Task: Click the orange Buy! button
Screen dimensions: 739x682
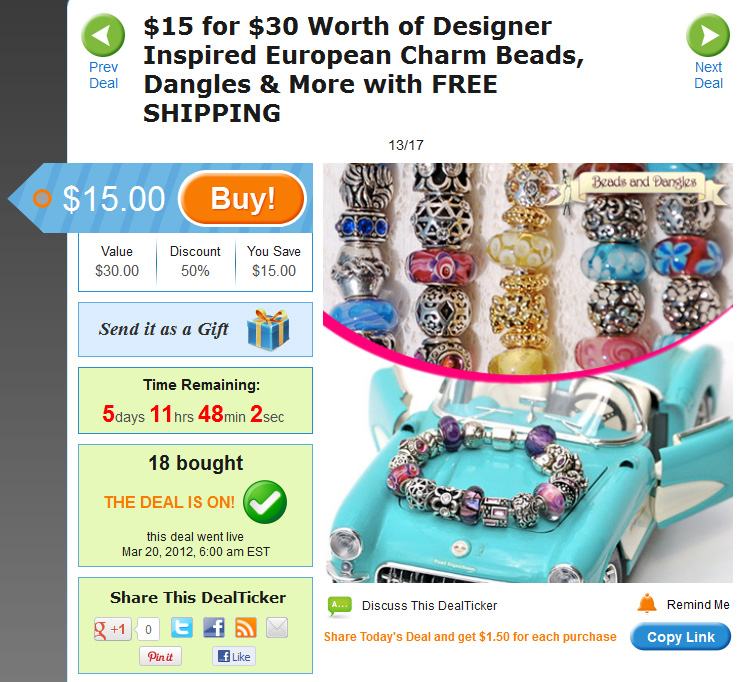Action: [x=243, y=198]
